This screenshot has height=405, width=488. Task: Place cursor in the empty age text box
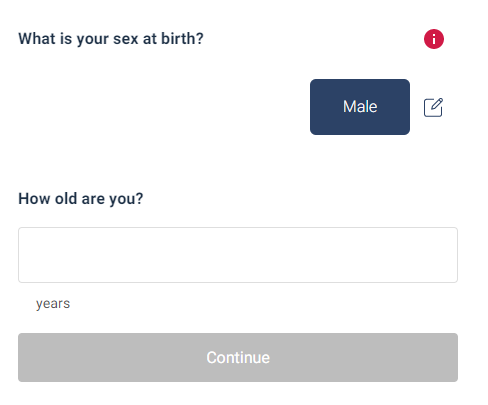[x=238, y=255]
